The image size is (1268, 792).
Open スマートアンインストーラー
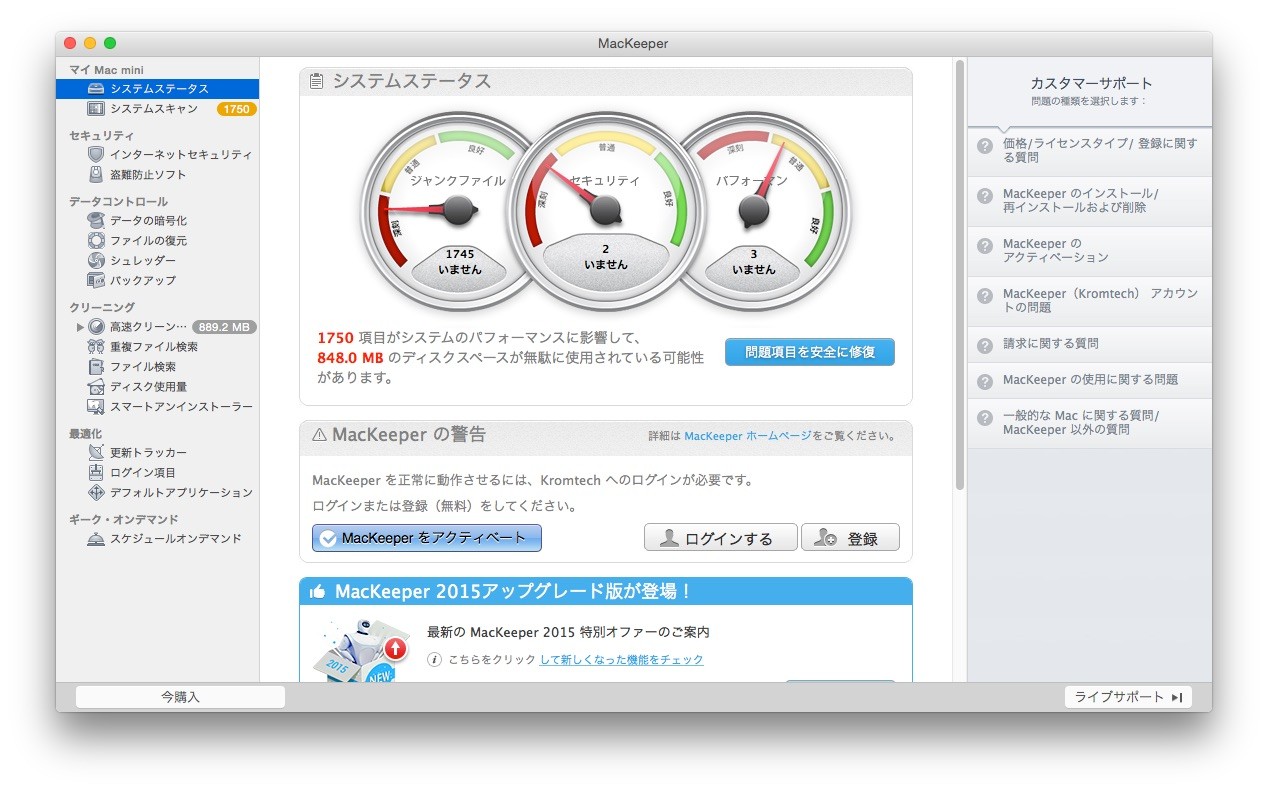(157, 407)
